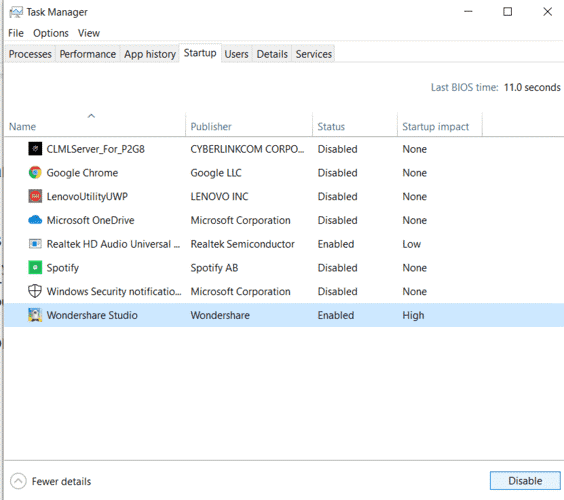The height and width of the screenshot is (500, 564).
Task: Sort list by Startup impact column
Action: 435,127
